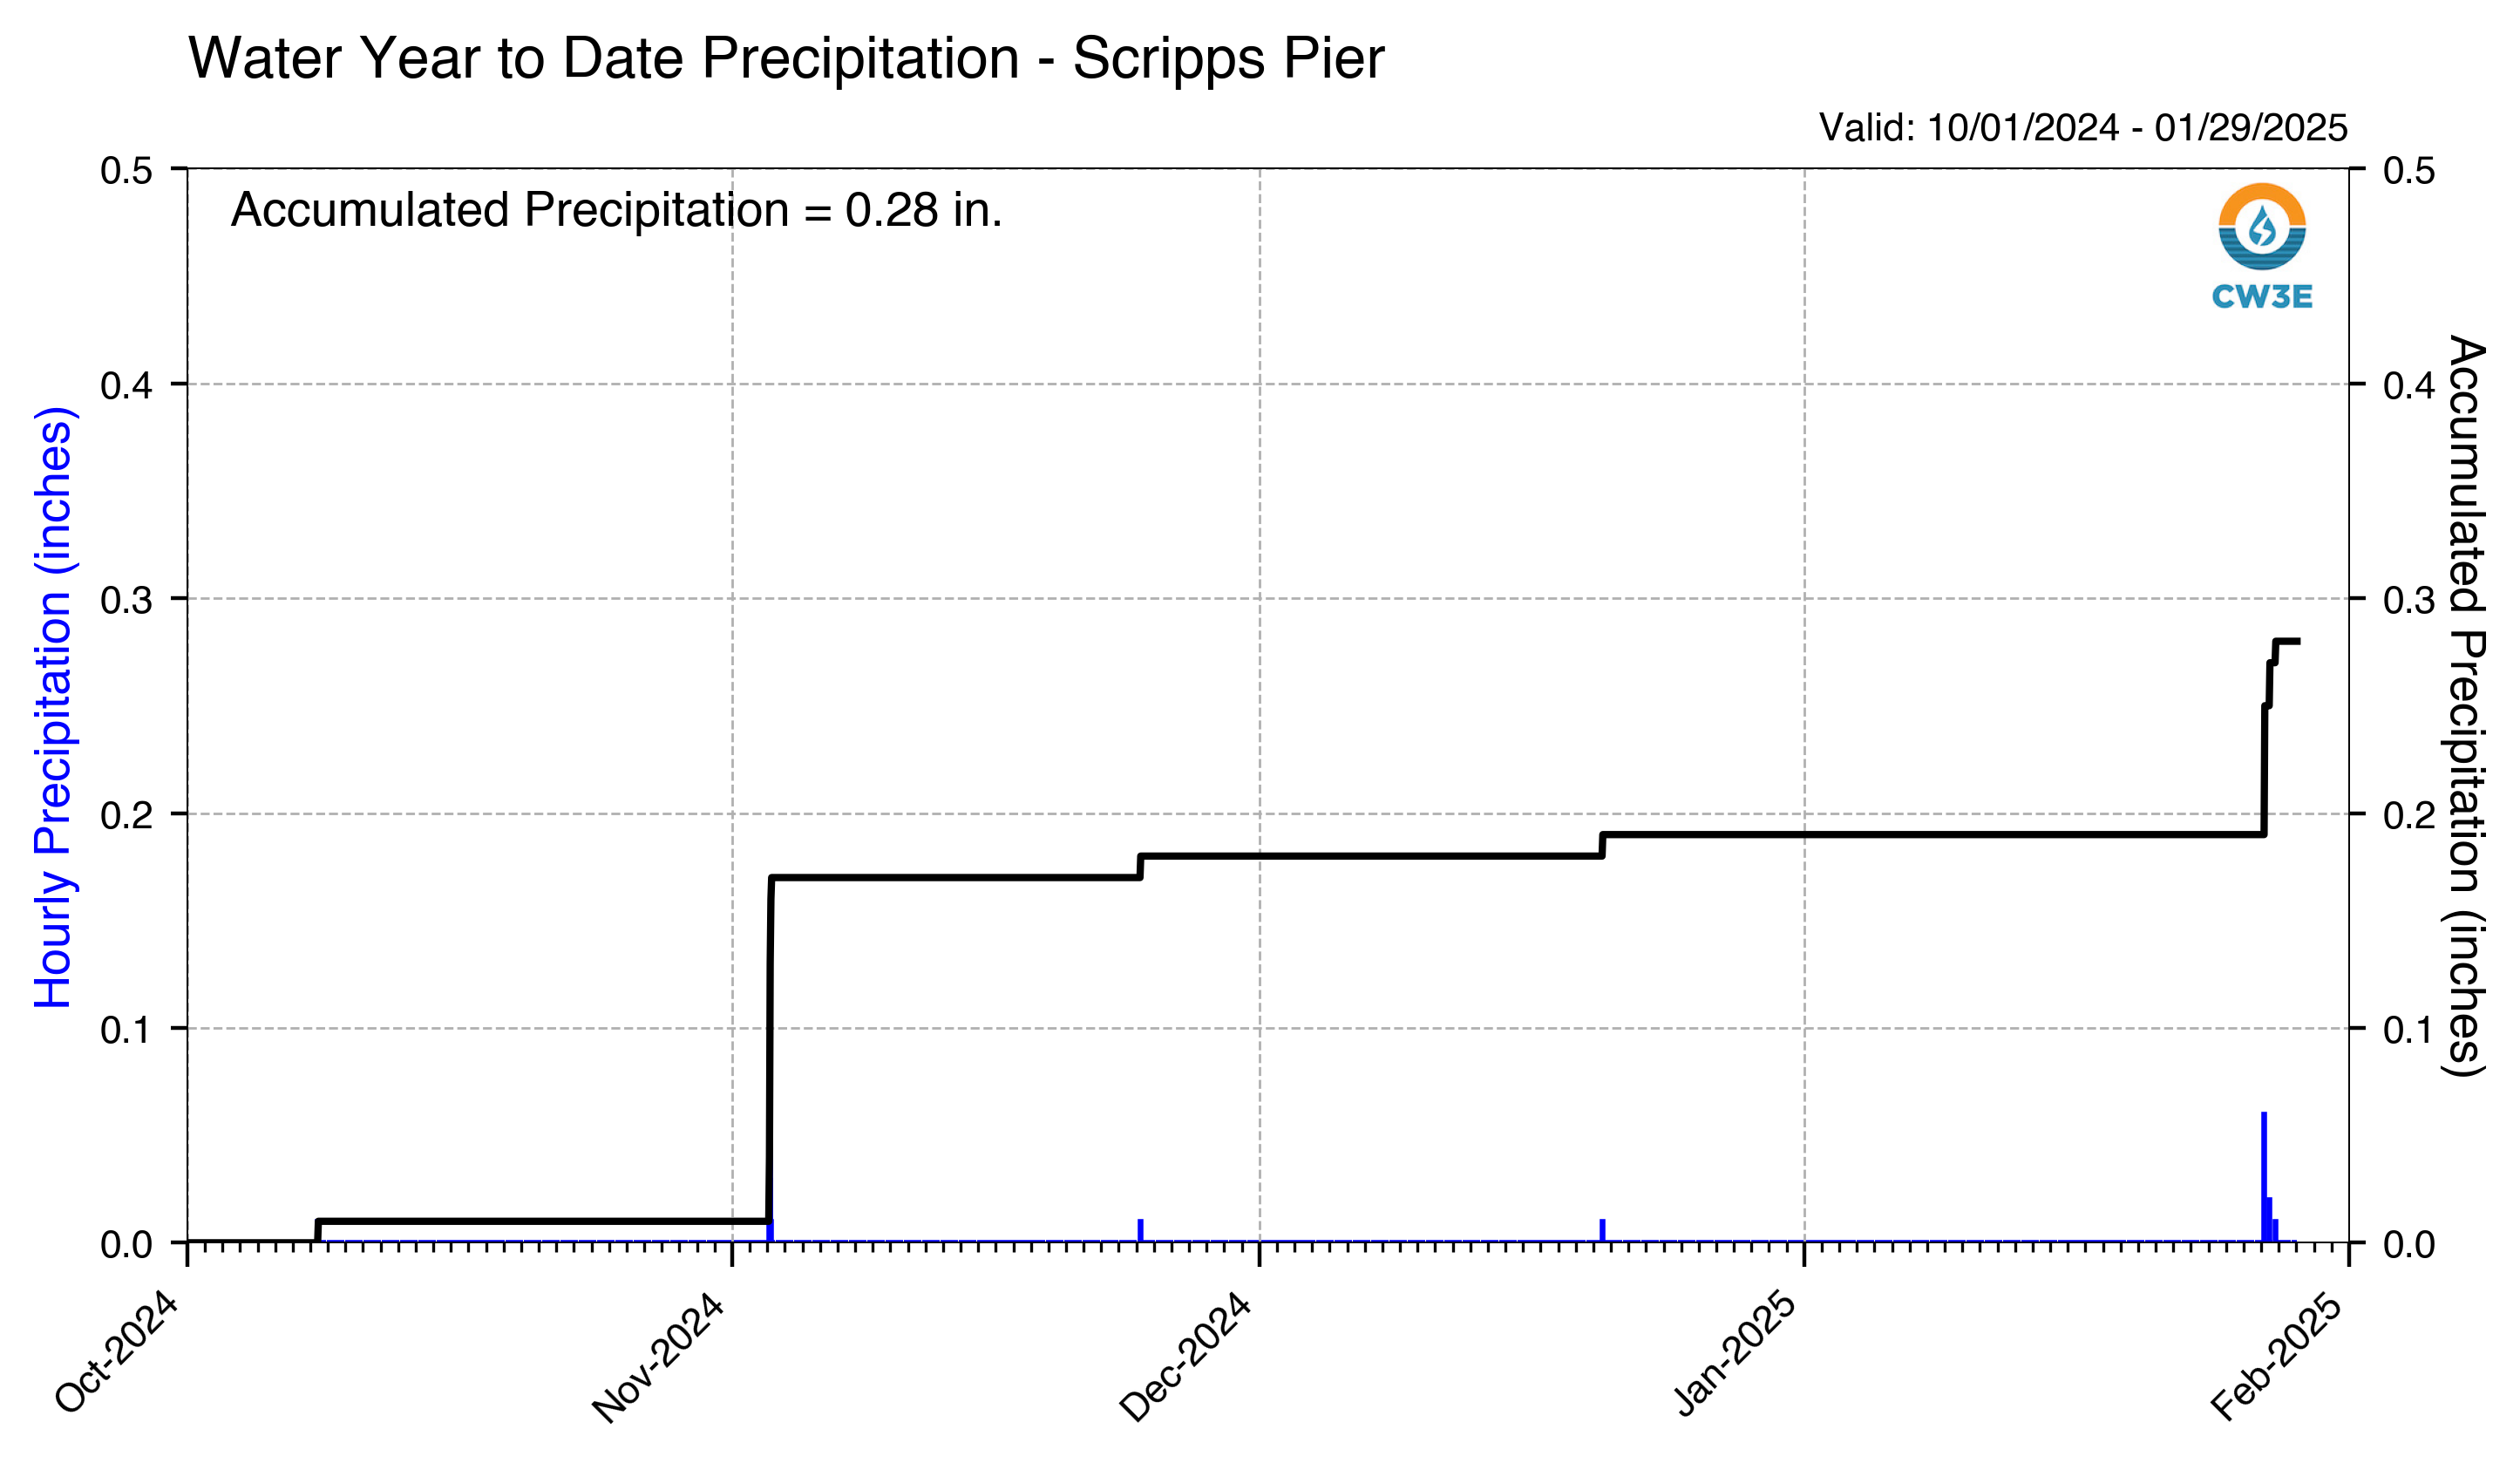This screenshot has height=1463, width=2520.
Task: Click the Oct-2024 x-axis label
Action: [x=117, y=1352]
